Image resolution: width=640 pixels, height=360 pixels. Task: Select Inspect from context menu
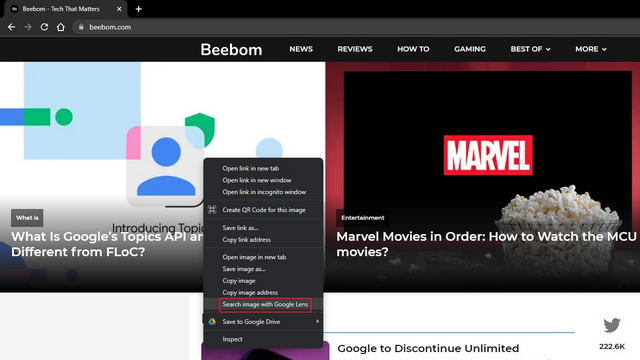(x=263, y=339)
